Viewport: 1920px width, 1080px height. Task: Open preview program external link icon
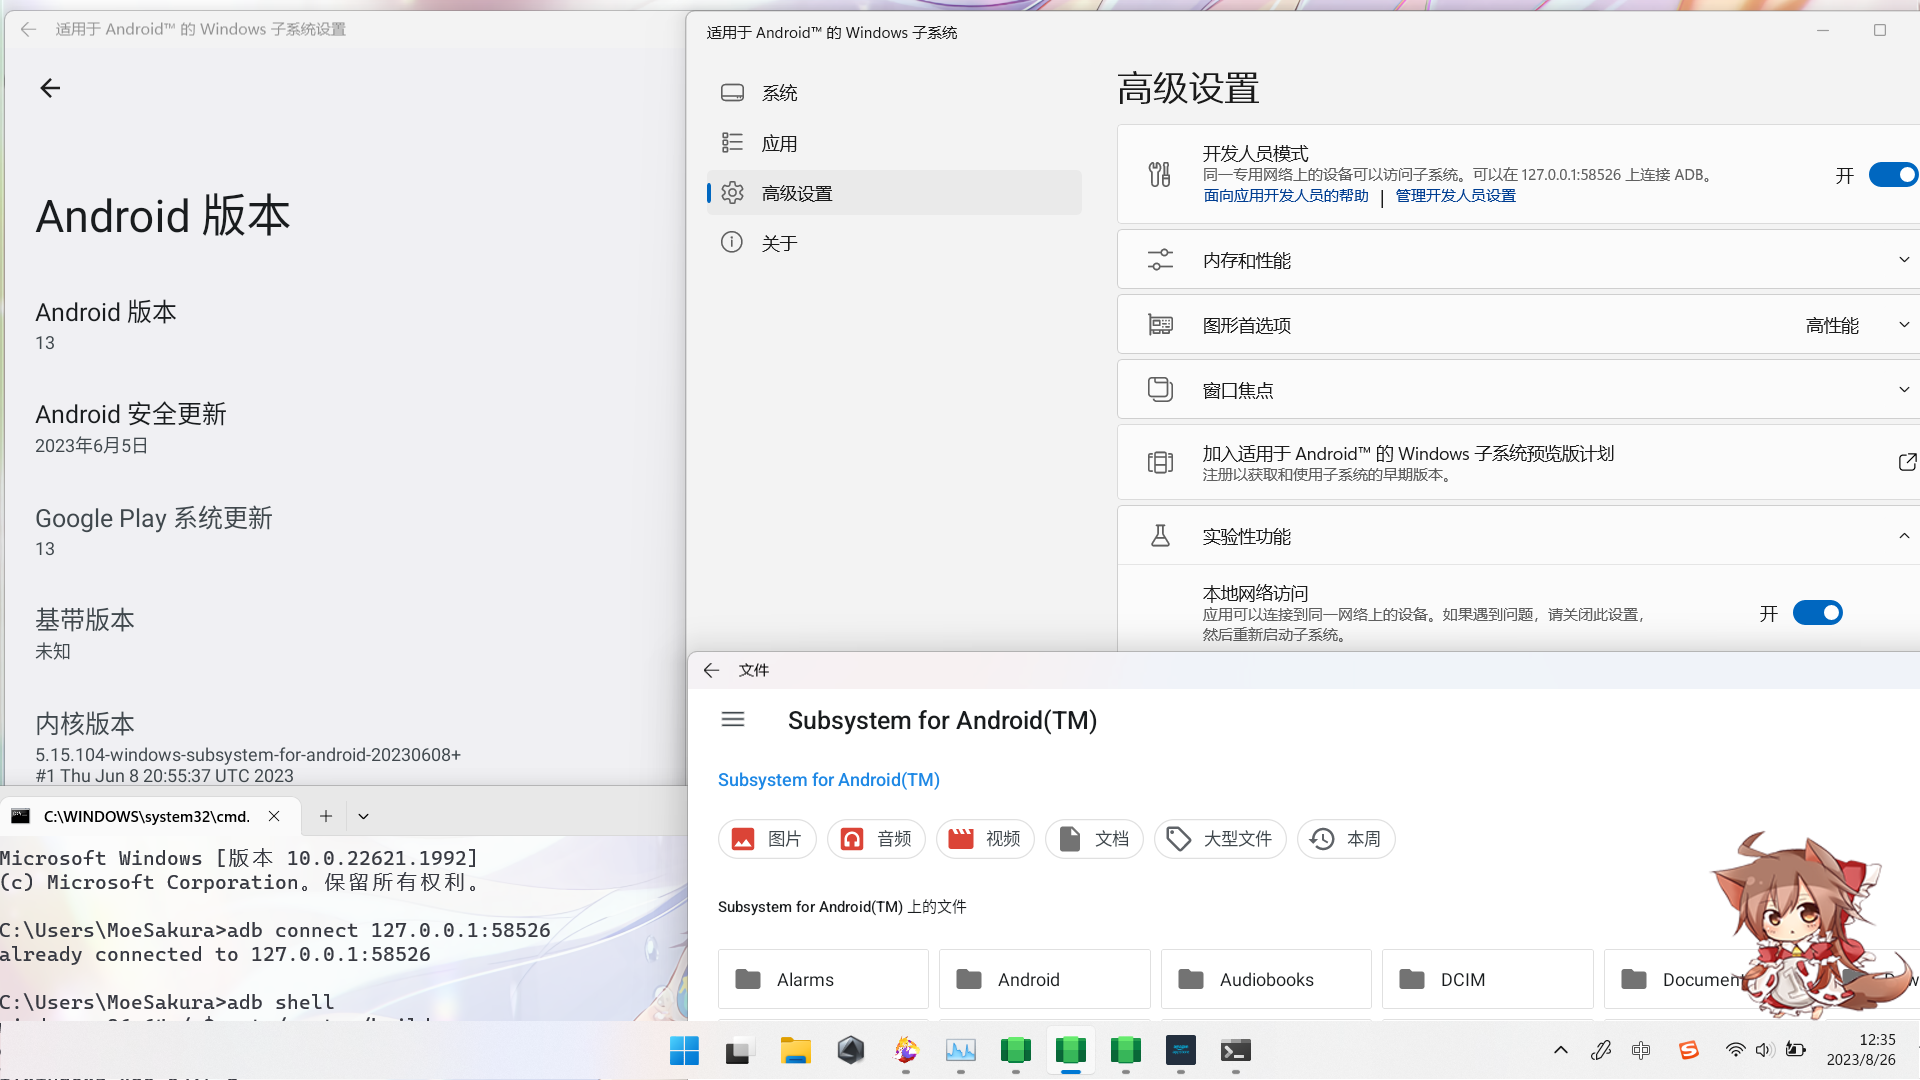1907,462
